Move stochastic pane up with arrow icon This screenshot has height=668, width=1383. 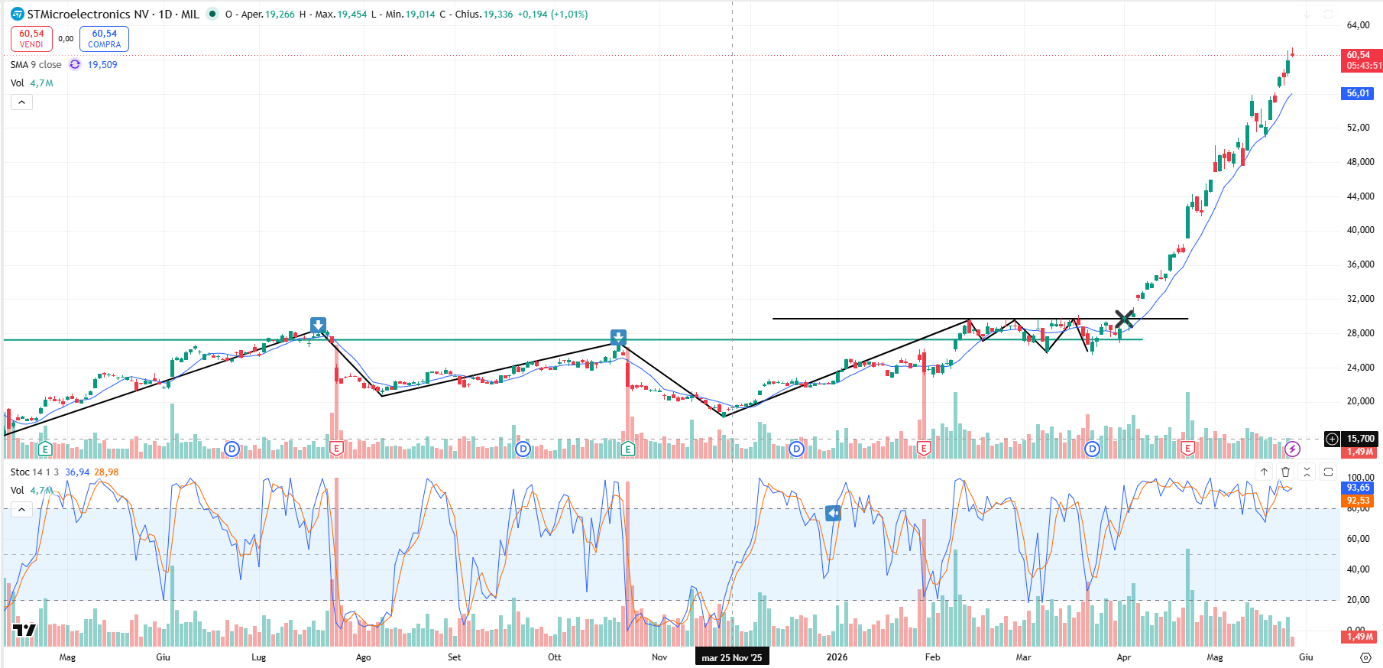(x=1264, y=472)
